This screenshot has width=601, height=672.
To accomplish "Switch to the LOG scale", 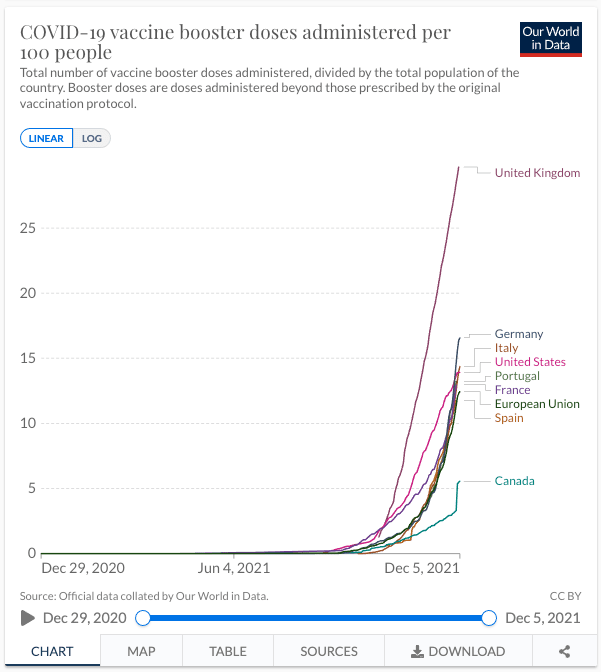I will click(x=92, y=138).
